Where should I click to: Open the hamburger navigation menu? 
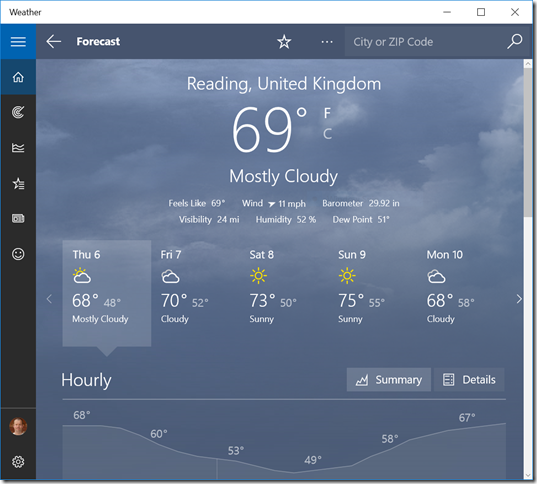(18, 41)
